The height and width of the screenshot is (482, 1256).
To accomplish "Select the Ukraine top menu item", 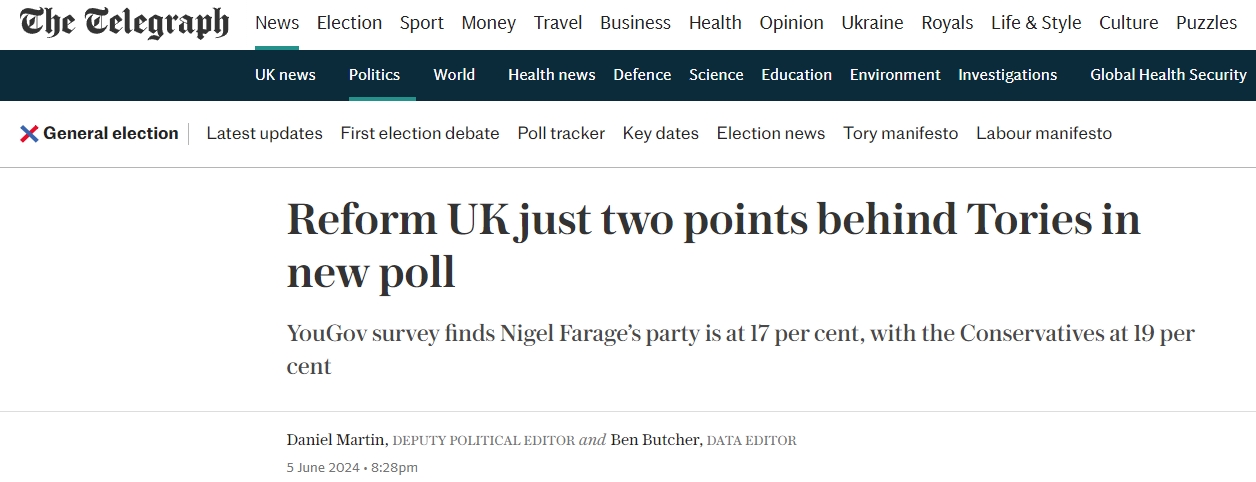I will 872,22.
